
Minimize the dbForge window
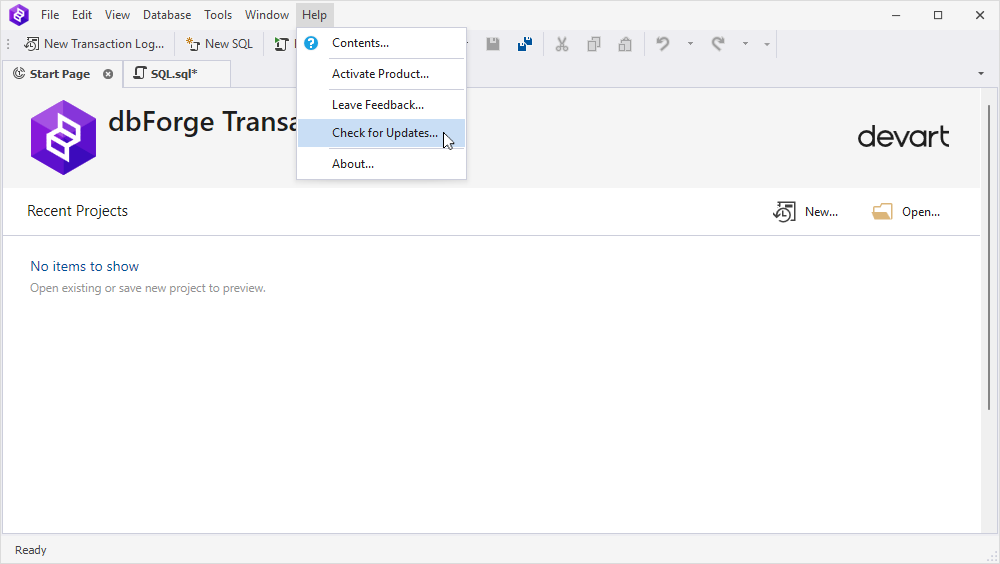896,15
